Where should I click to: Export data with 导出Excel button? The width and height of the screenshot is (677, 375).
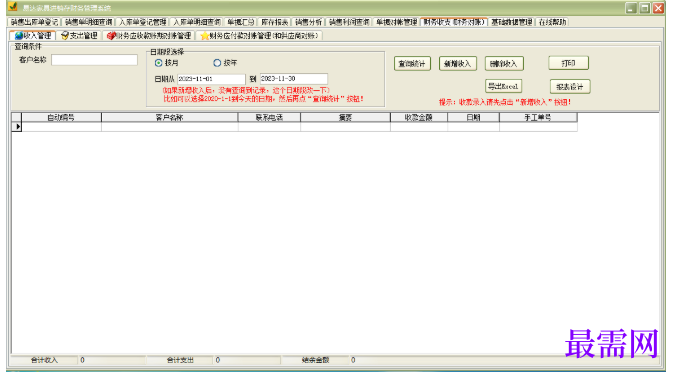pos(503,86)
